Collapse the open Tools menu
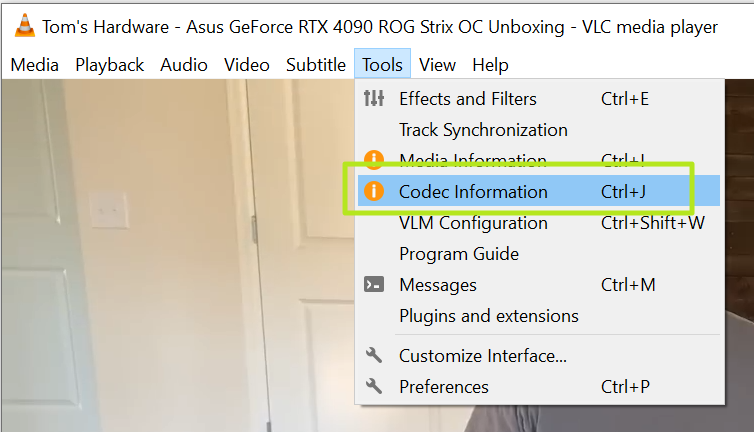The height and width of the screenshot is (432, 754). (x=382, y=65)
